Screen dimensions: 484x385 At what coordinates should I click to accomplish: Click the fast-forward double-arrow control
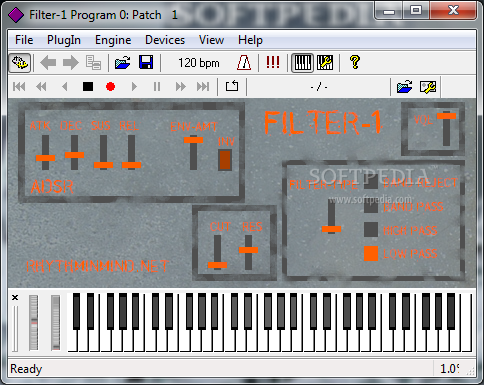180,87
